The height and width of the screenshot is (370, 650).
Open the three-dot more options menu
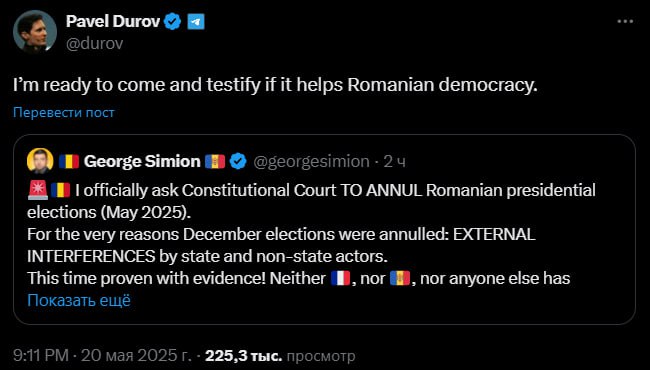[625, 21]
